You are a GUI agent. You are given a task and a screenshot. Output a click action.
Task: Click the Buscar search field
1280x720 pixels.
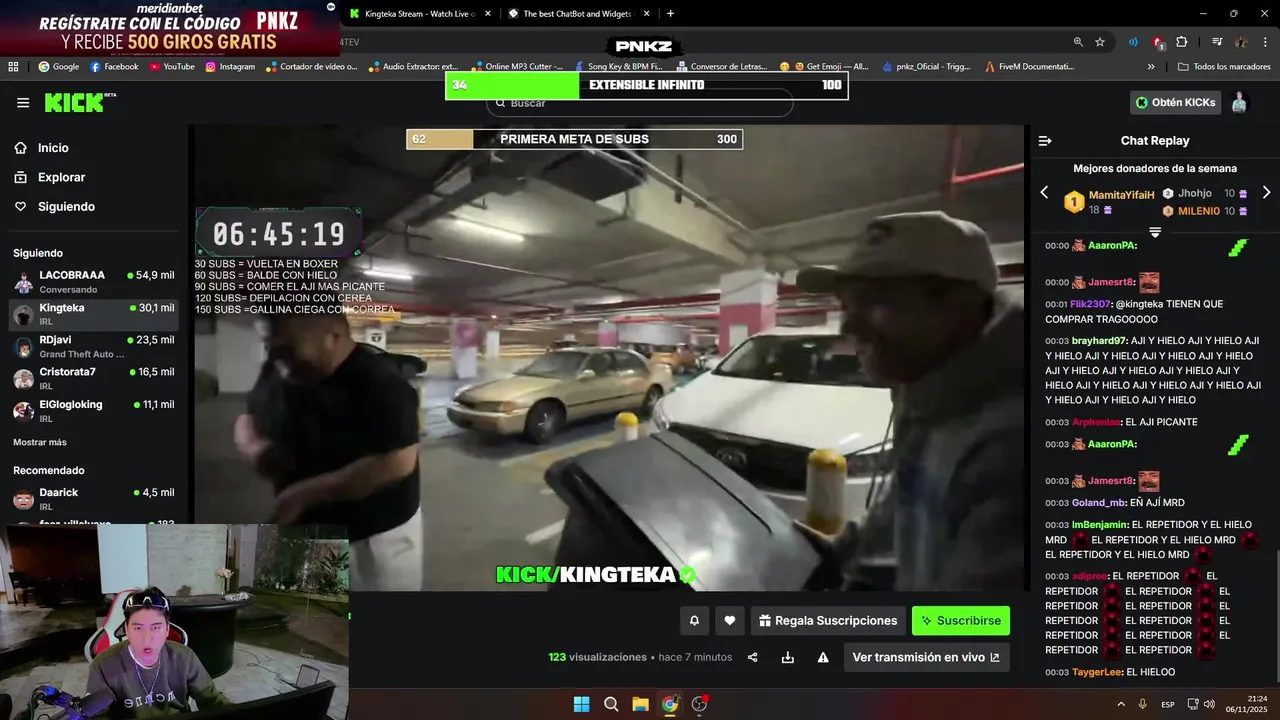[640, 103]
